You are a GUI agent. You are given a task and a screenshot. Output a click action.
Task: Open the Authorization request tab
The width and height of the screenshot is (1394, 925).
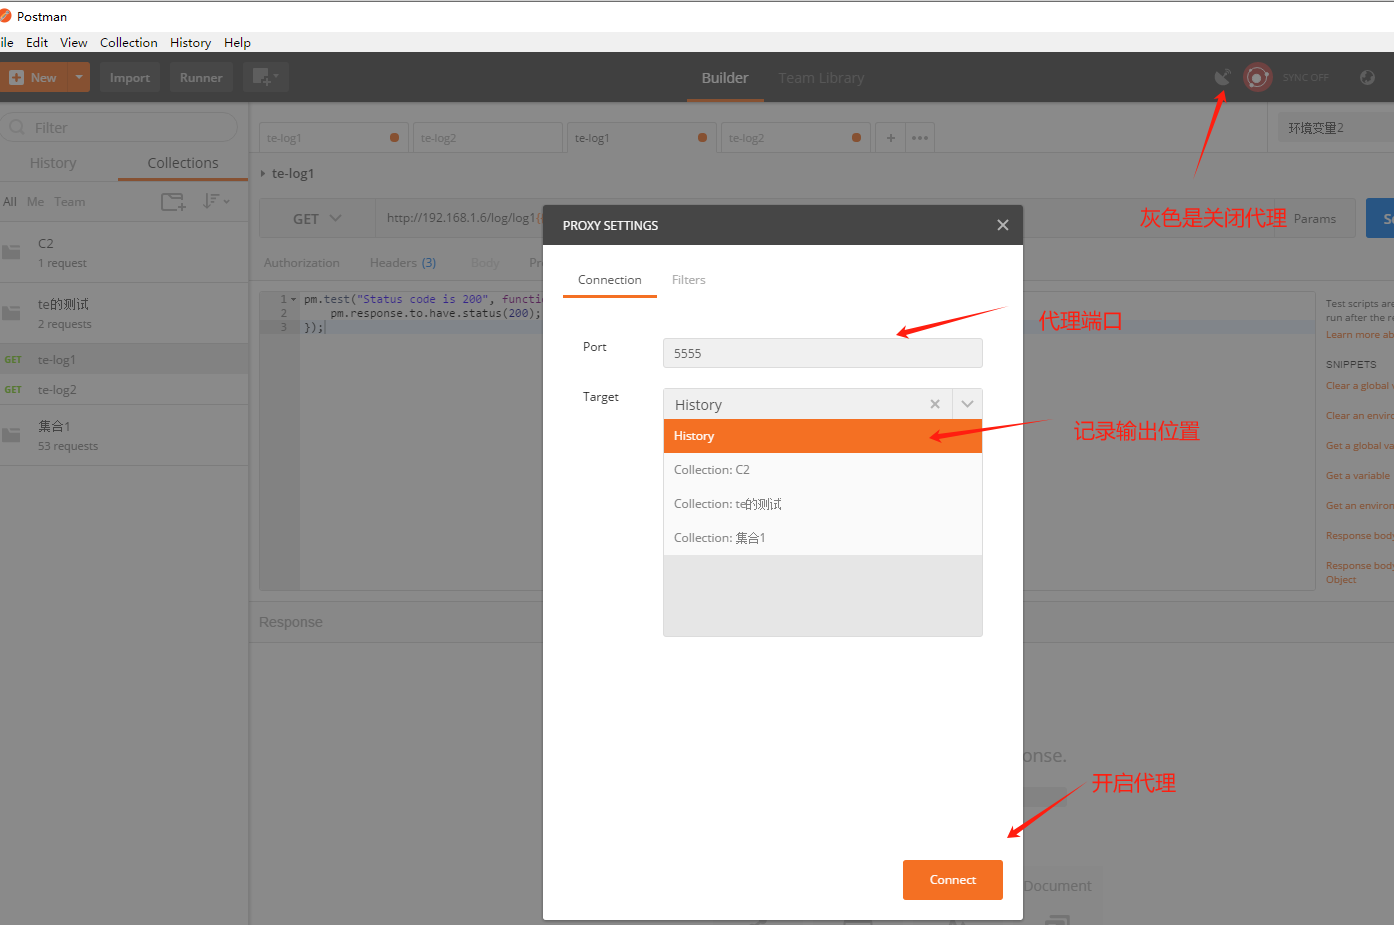coord(302,263)
